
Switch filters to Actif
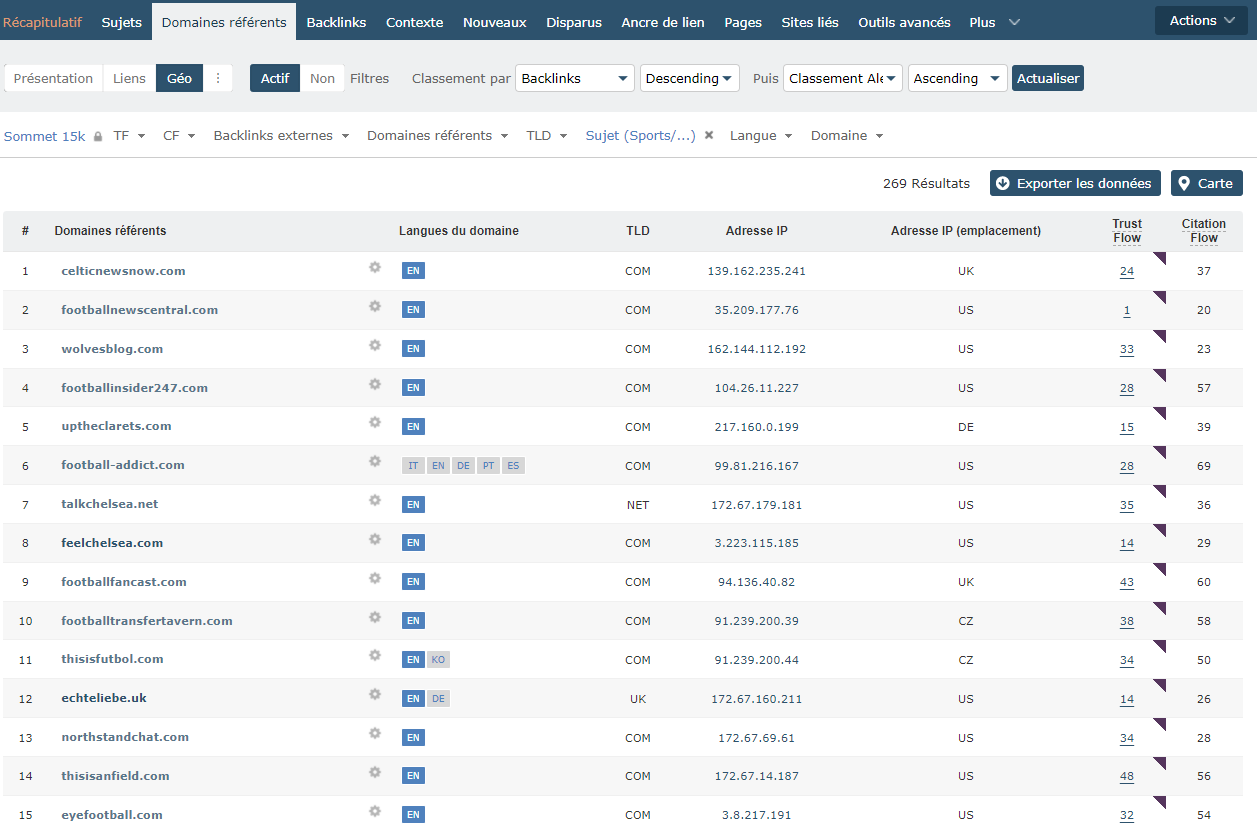tap(275, 78)
